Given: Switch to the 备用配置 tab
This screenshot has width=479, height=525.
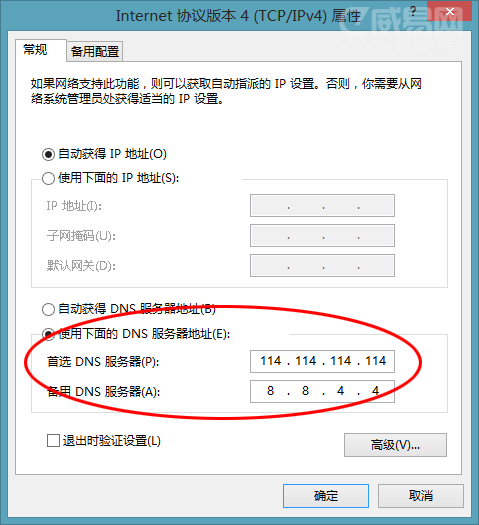Looking at the screenshot, I should pyautogui.click(x=95, y=52).
